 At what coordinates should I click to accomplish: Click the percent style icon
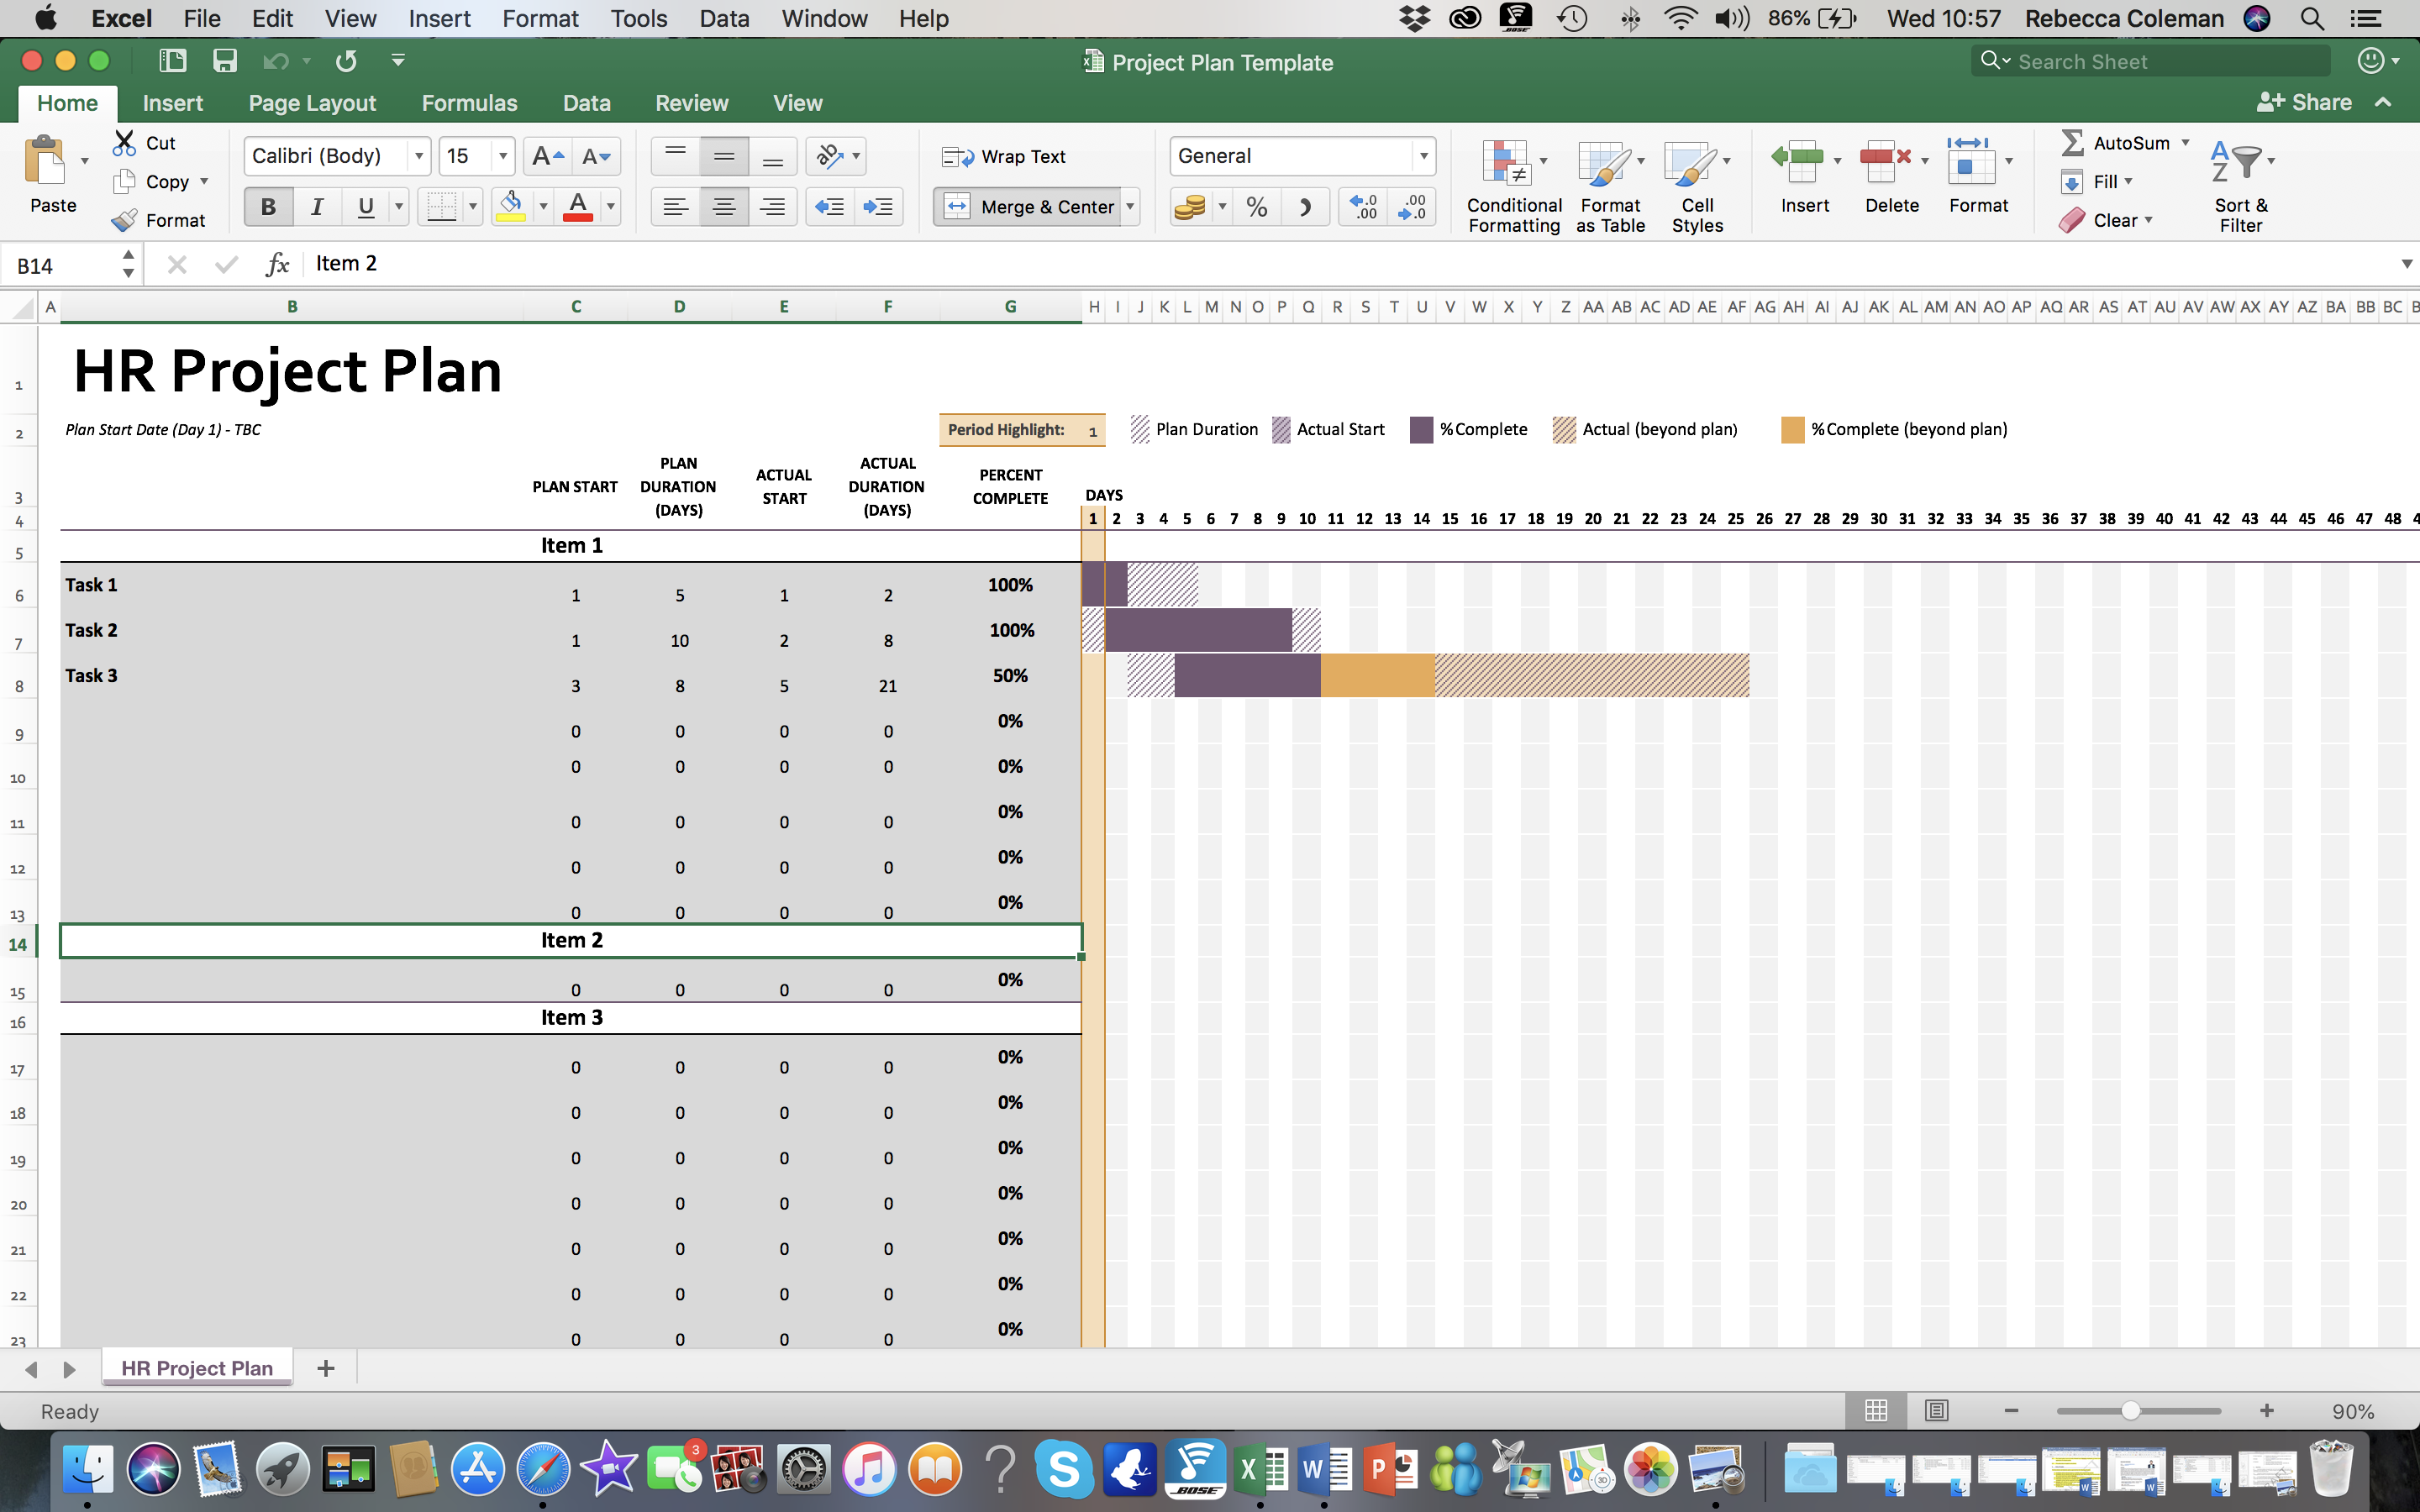point(1257,207)
